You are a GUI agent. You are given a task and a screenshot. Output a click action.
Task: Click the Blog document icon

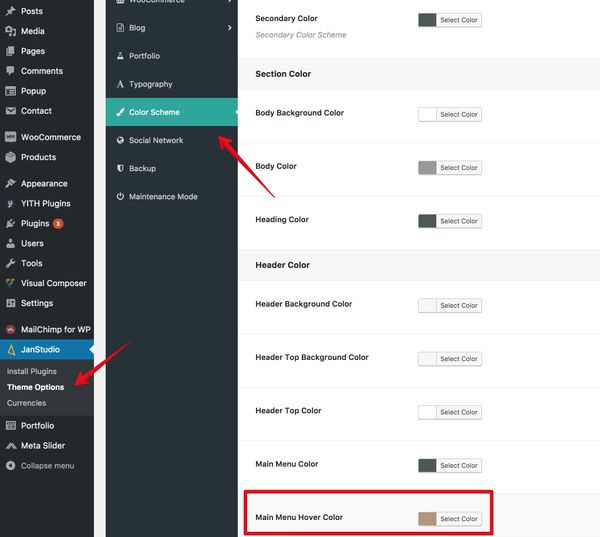pyautogui.click(x=120, y=28)
